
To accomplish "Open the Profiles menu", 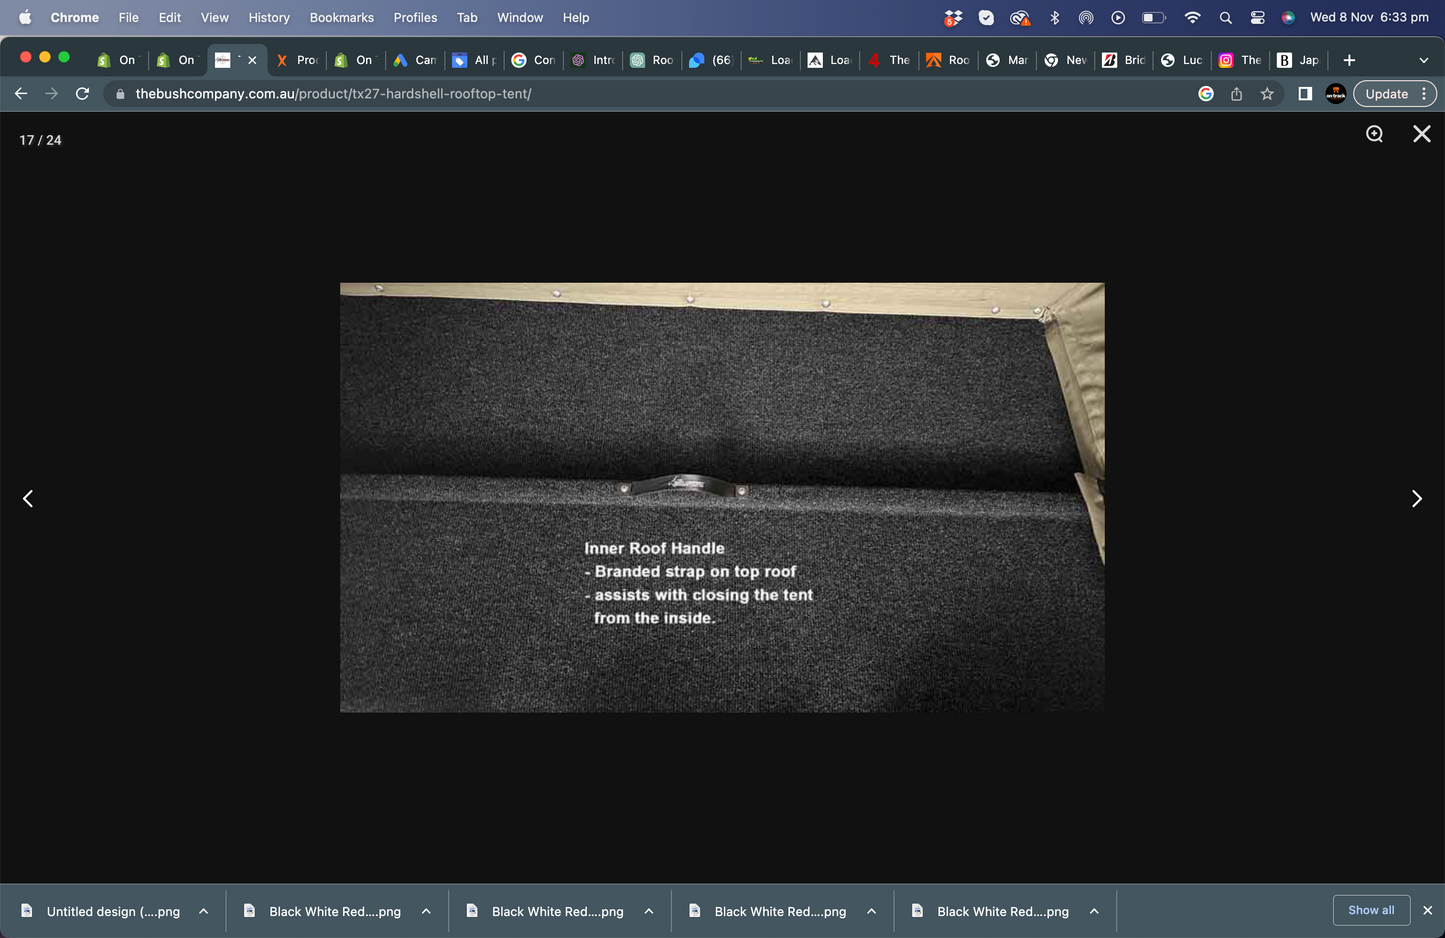I will pos(415,17).
